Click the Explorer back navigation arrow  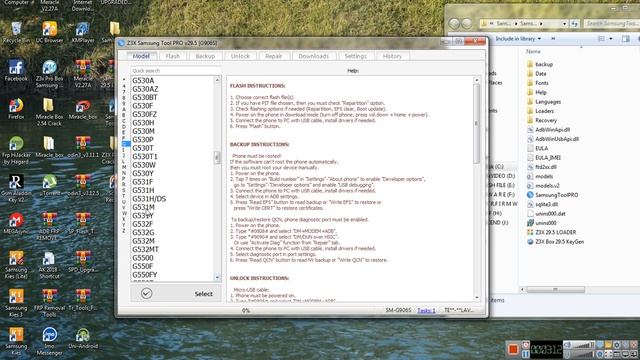pyautogui.click(x=454, y=24)
